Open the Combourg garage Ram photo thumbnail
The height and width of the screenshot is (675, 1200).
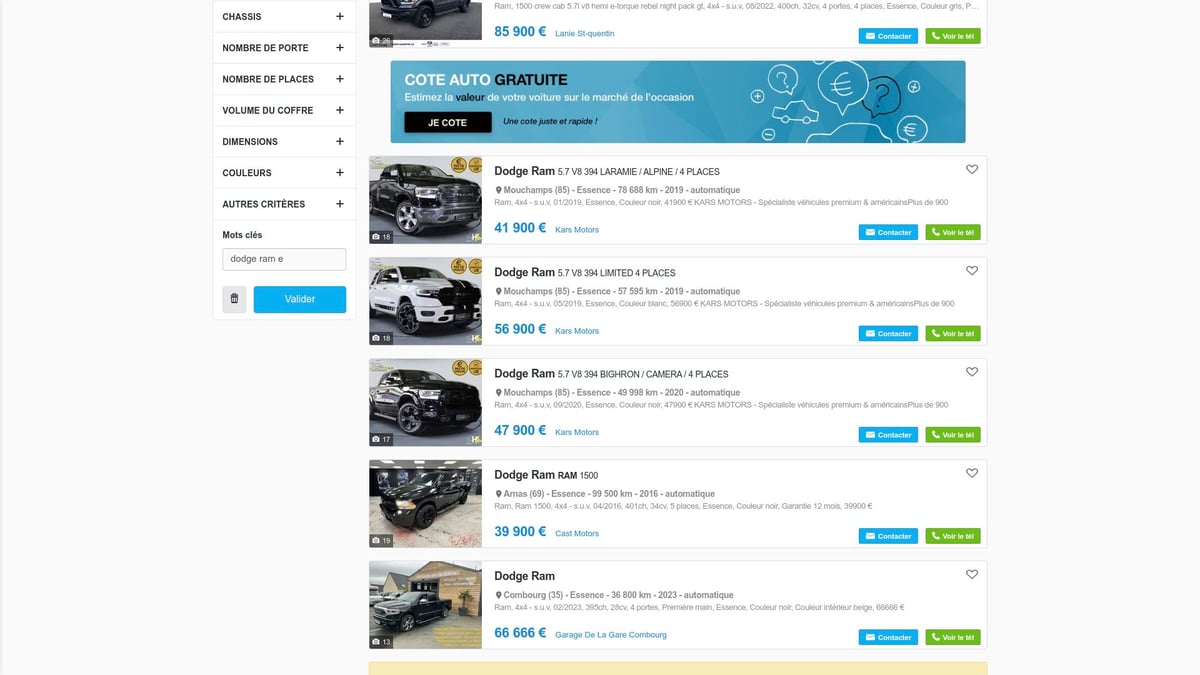[x=425, y=604]
